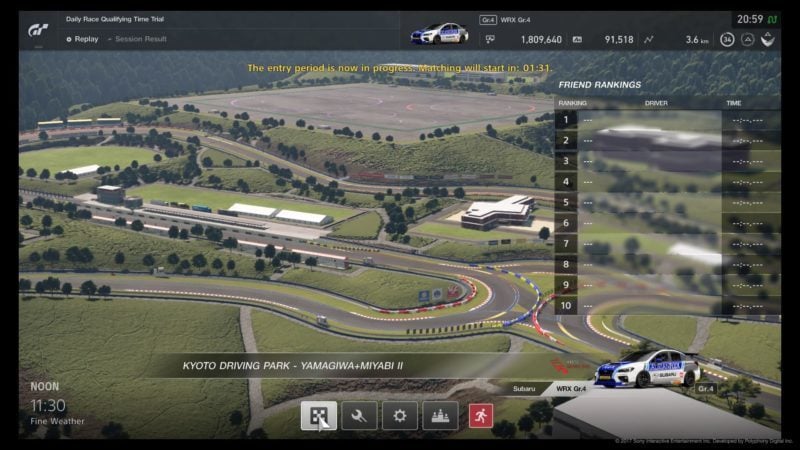Click the Subaru manufacturer label
Screen dimensions: 800x450
pos(524,389)
